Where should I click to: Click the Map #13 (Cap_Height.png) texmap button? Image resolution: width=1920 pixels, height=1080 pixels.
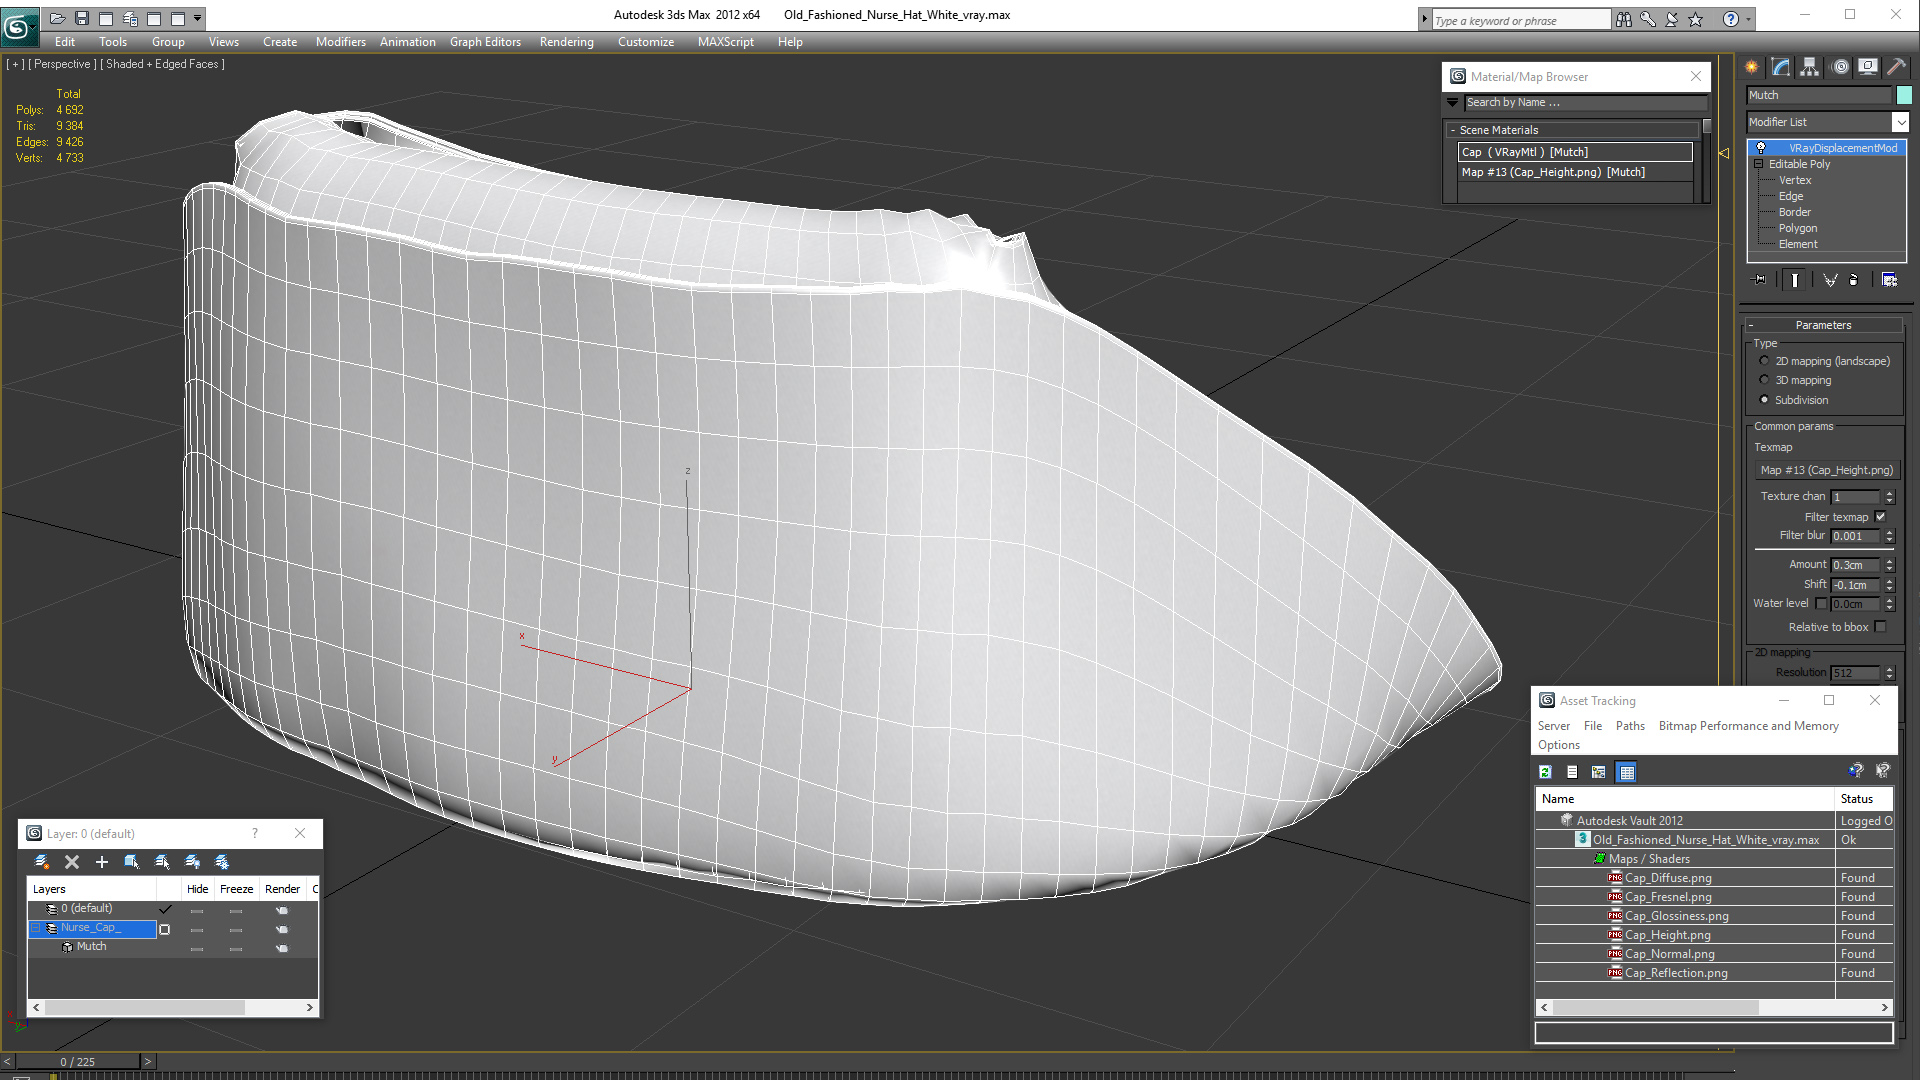click(x=1826, y=470)
